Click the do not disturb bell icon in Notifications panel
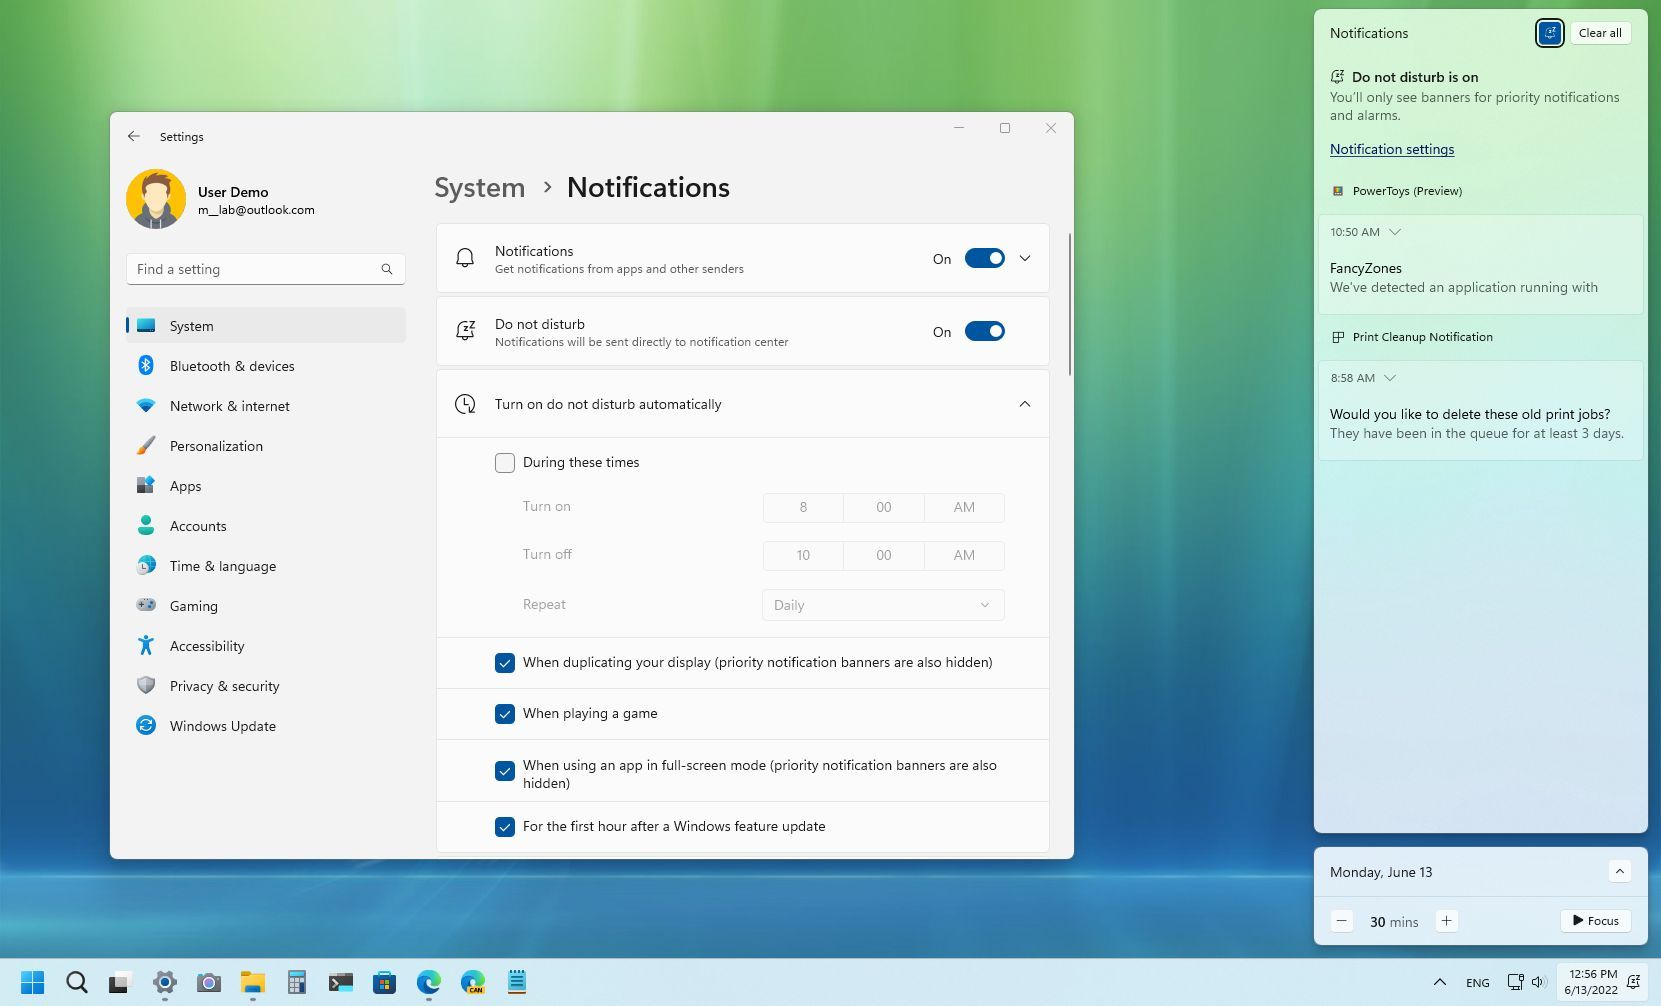 [x=1549, y=32]
